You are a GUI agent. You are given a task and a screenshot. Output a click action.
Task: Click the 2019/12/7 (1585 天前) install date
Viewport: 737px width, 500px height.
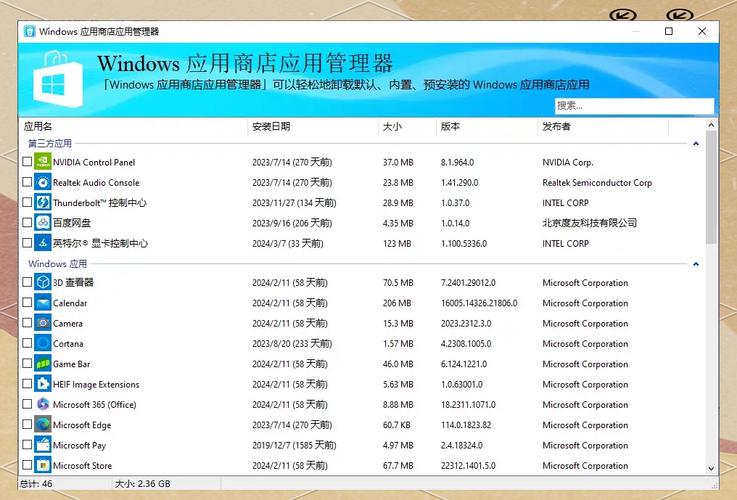click(x=294, y=445)
